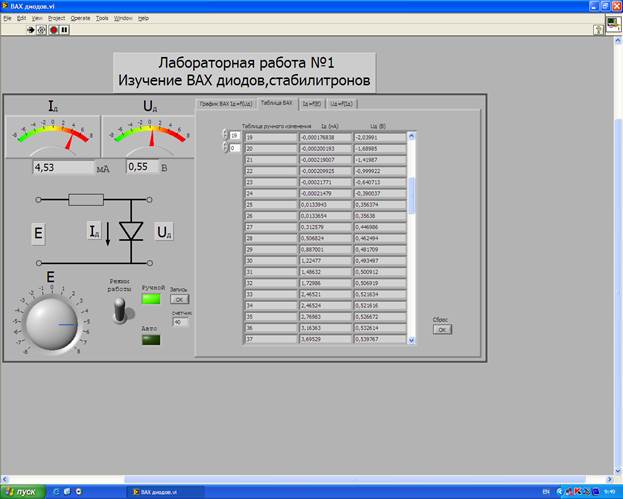Click the Iд current gauge meter

[x=52, y=136]
